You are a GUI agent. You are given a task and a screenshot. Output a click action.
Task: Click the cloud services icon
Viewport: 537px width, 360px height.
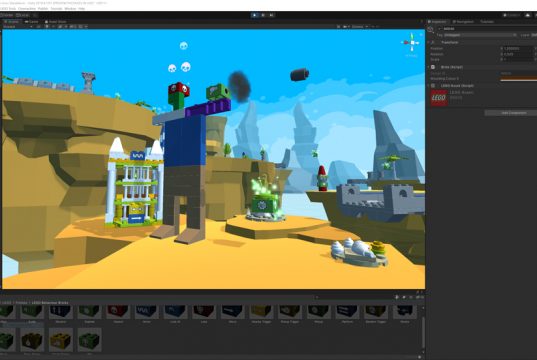tap(527, 15)
